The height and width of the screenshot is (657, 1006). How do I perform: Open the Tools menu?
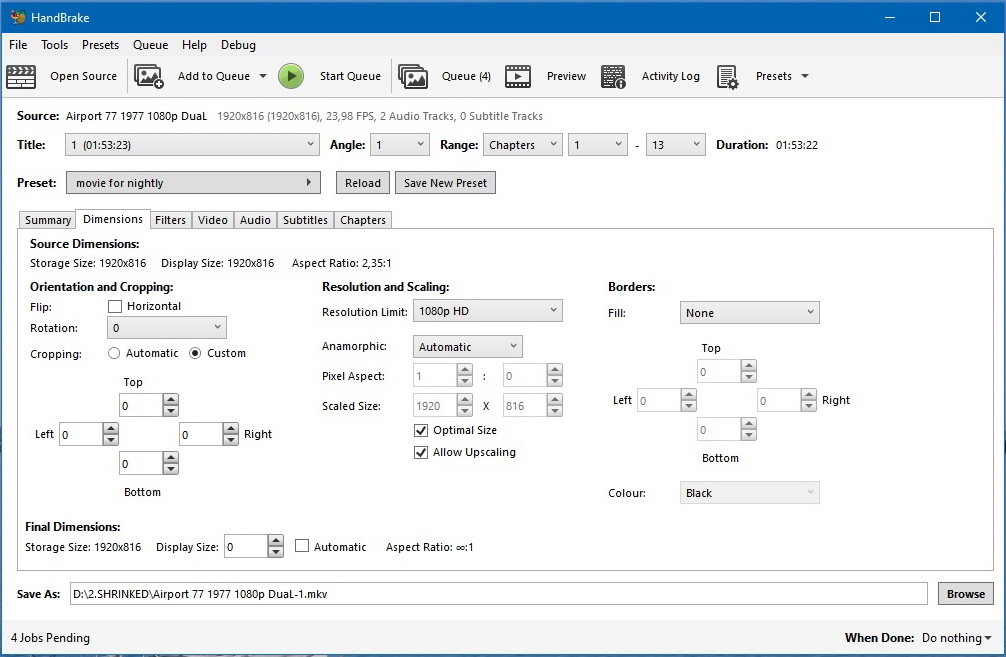(x=54, y=45)
